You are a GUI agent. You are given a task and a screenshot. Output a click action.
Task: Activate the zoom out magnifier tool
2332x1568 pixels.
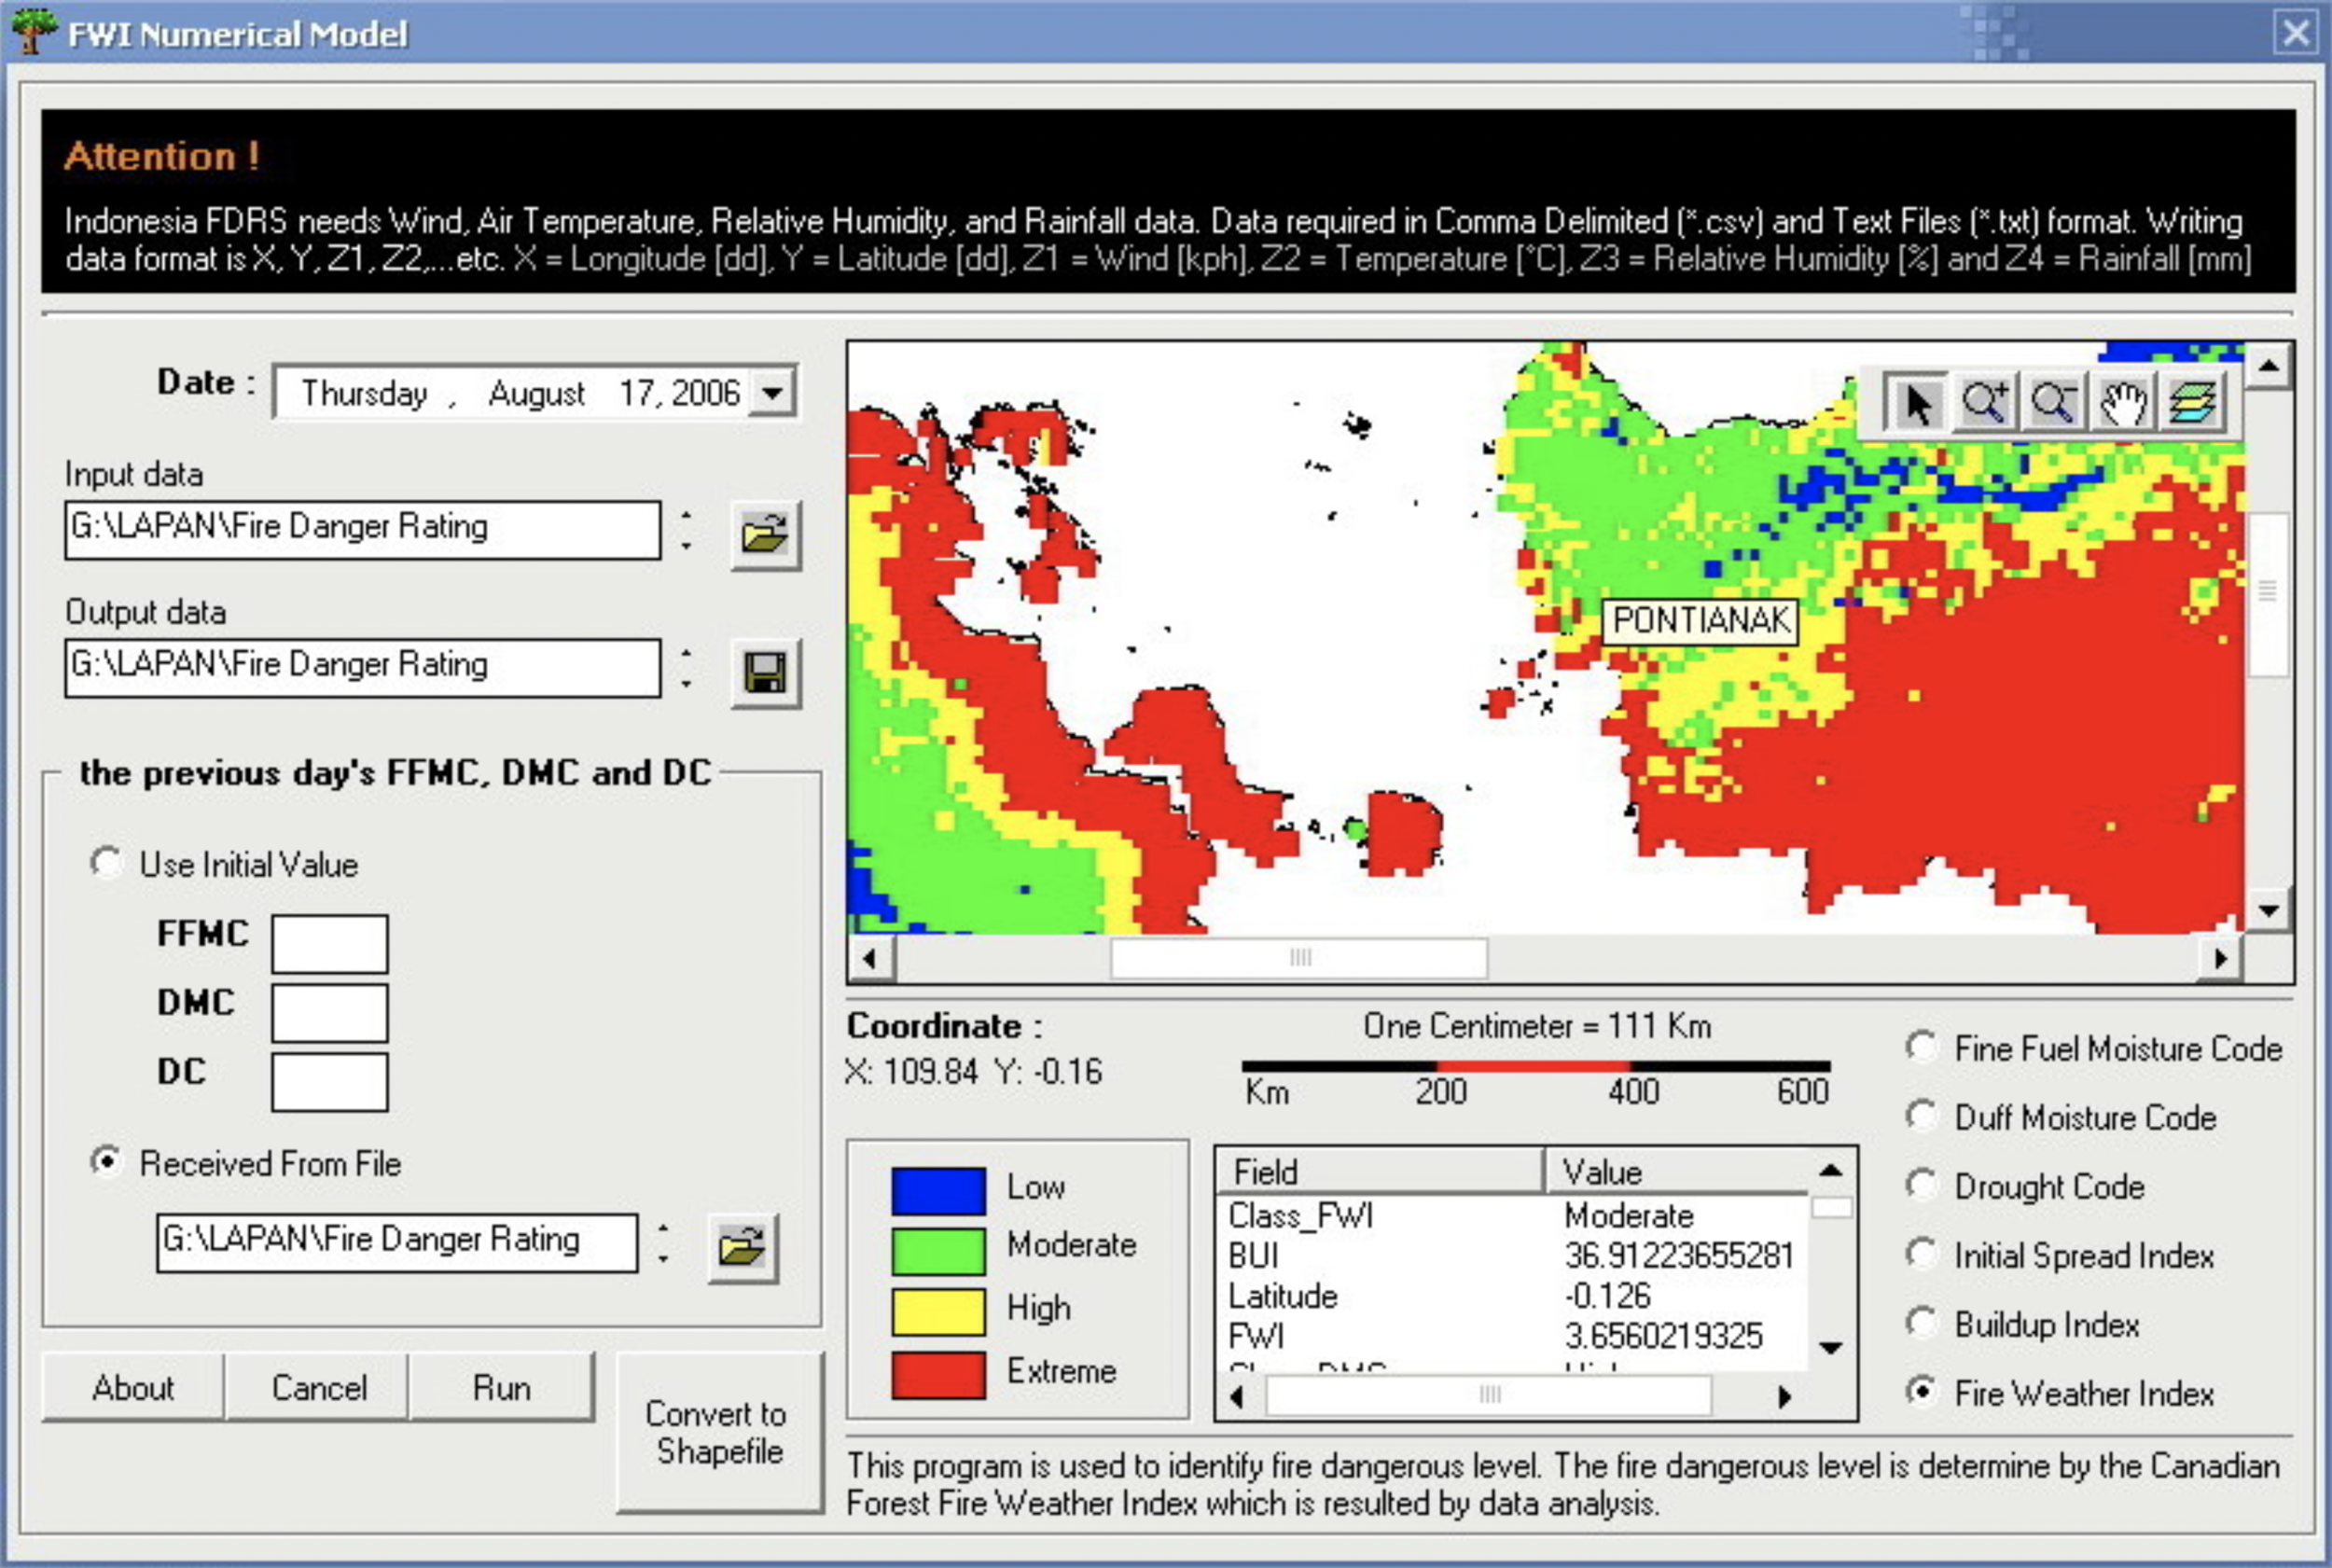(2053, 403)
